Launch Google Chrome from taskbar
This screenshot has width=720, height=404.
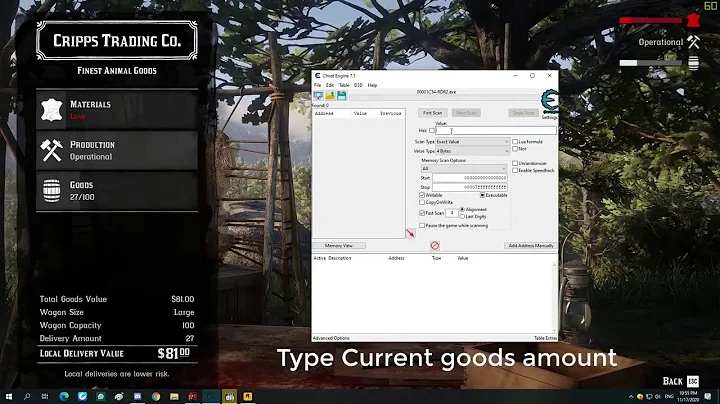[x=156, y=396]
